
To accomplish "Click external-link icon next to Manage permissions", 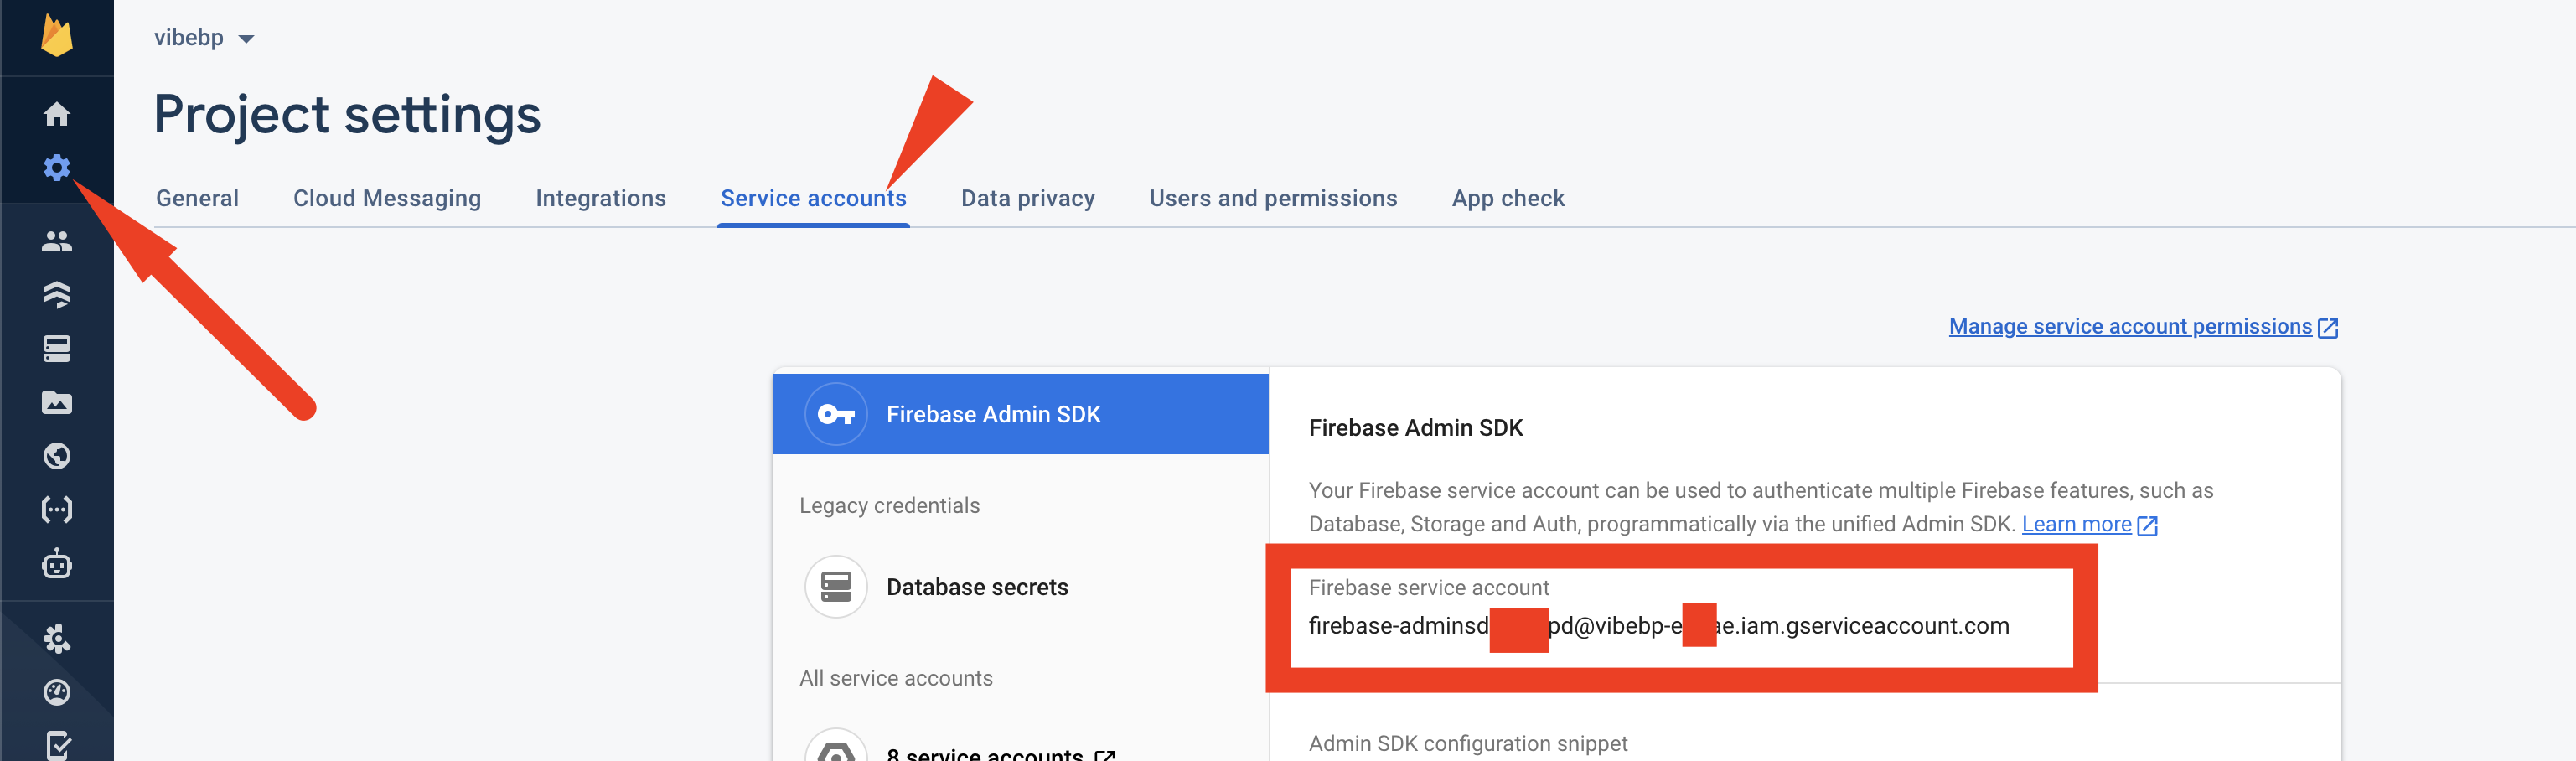I will point(2328,328).
